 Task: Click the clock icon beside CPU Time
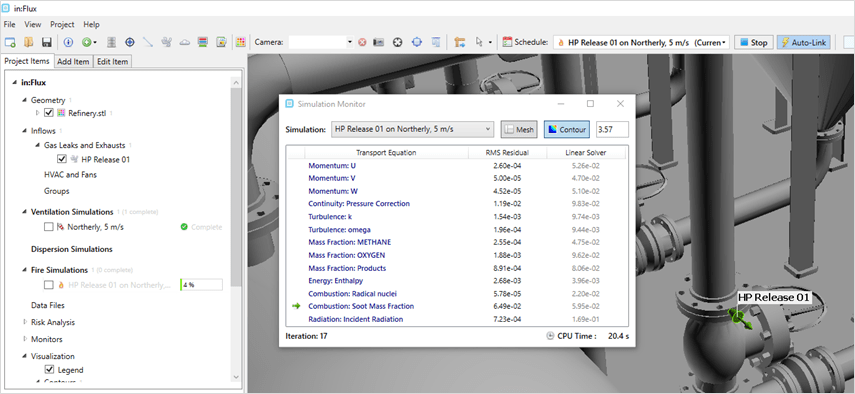(x=550, y=336)
